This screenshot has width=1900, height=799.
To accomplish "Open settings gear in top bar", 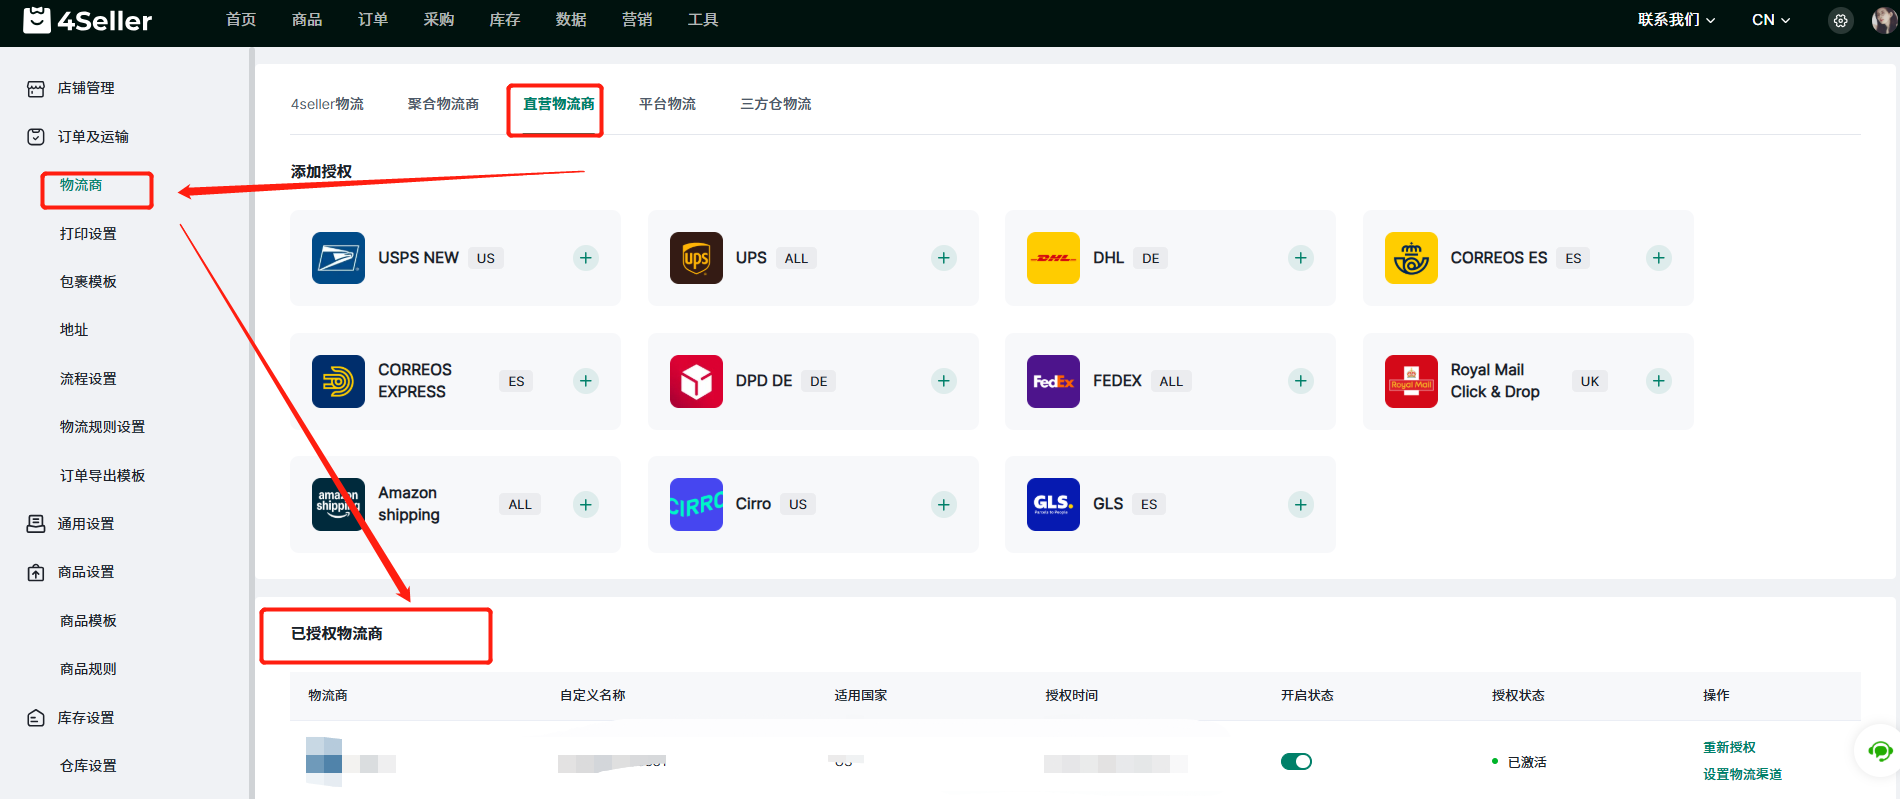I will point(1840,20).
